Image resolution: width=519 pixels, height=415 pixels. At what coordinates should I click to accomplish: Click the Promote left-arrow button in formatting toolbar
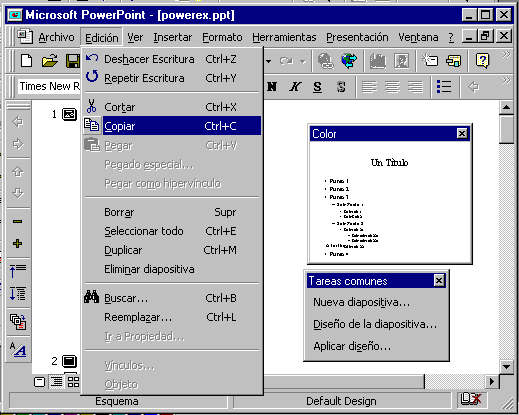pyautogui.click(x=473, y=87)
